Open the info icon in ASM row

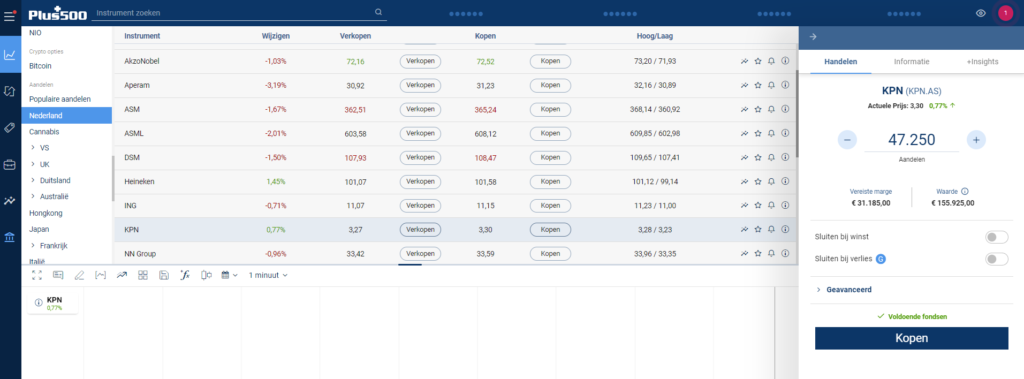point(785,109)
